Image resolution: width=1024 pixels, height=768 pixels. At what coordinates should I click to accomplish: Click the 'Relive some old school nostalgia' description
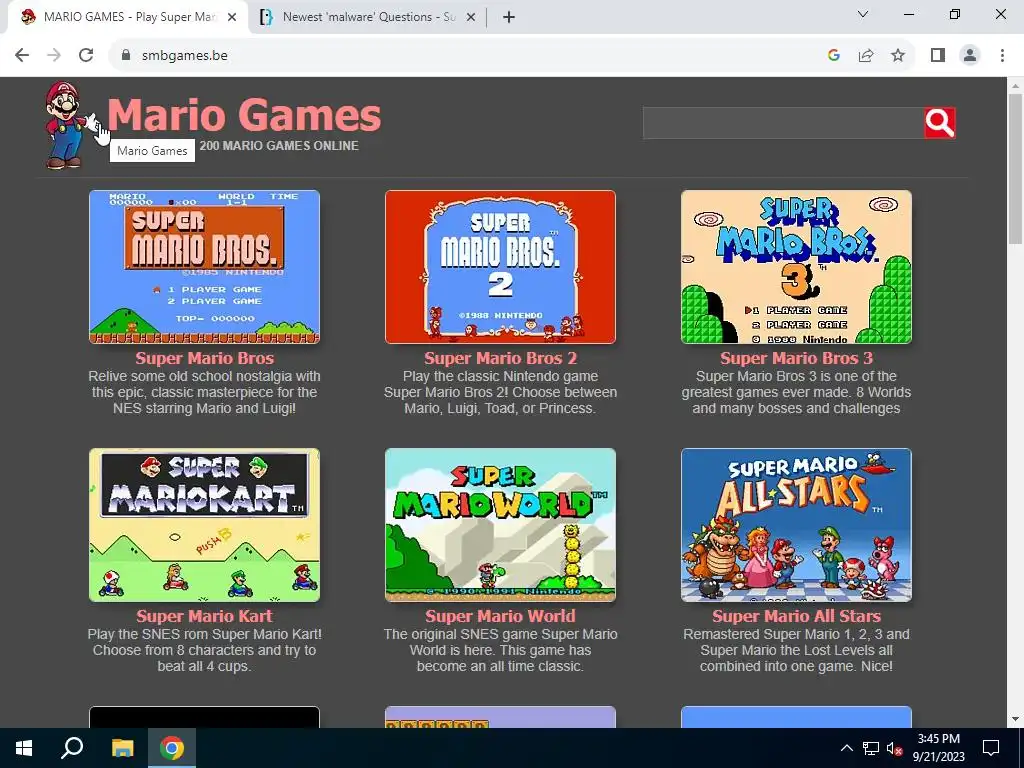[204, 392]
